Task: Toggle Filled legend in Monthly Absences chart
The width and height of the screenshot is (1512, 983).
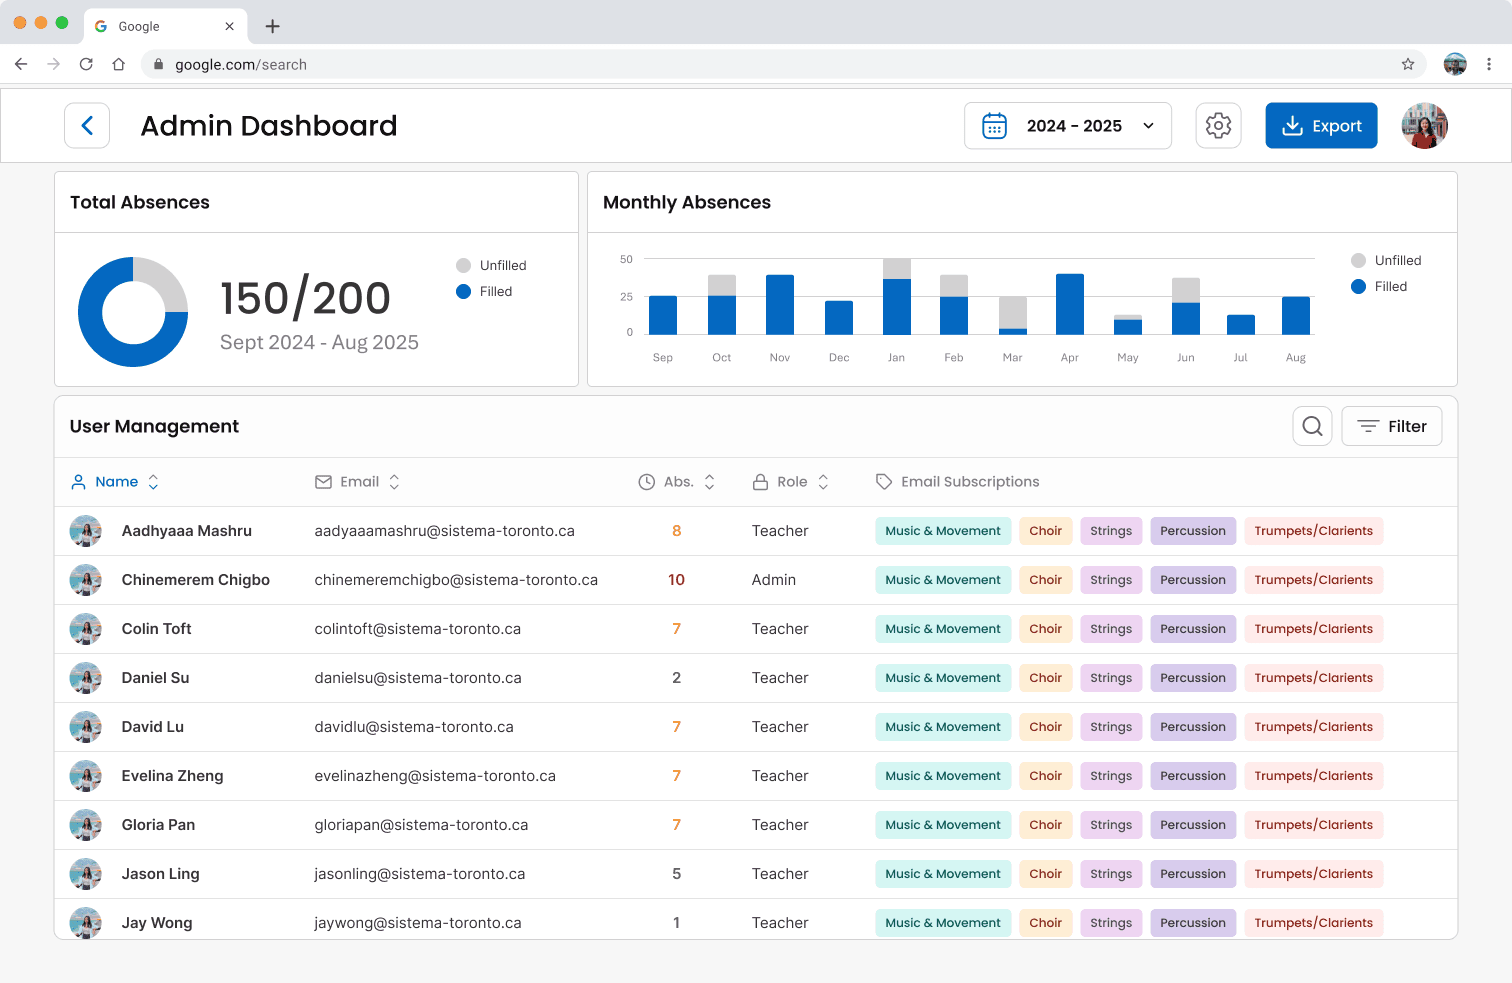Action: (x=1379, y=286)
